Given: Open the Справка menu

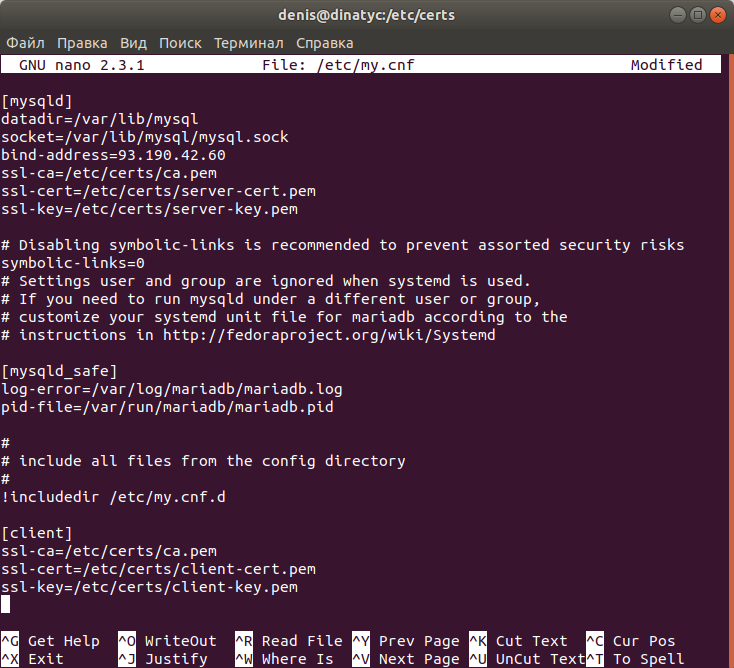Looking at the screenshot, I should tap(324, 43).
